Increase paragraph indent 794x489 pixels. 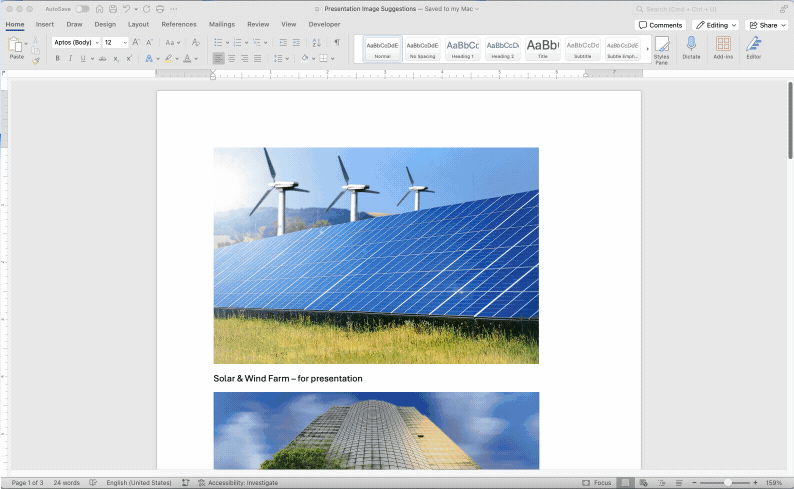296,43
